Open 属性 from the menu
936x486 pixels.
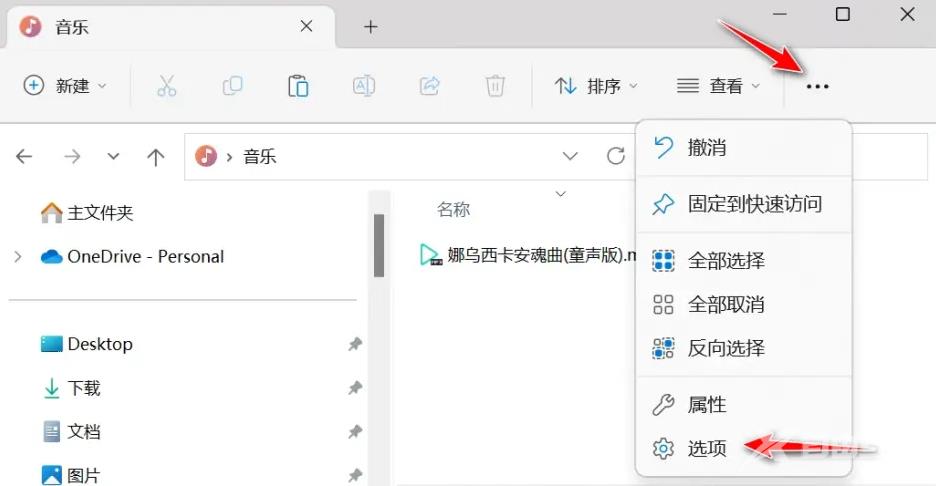[x=744, y=405]
